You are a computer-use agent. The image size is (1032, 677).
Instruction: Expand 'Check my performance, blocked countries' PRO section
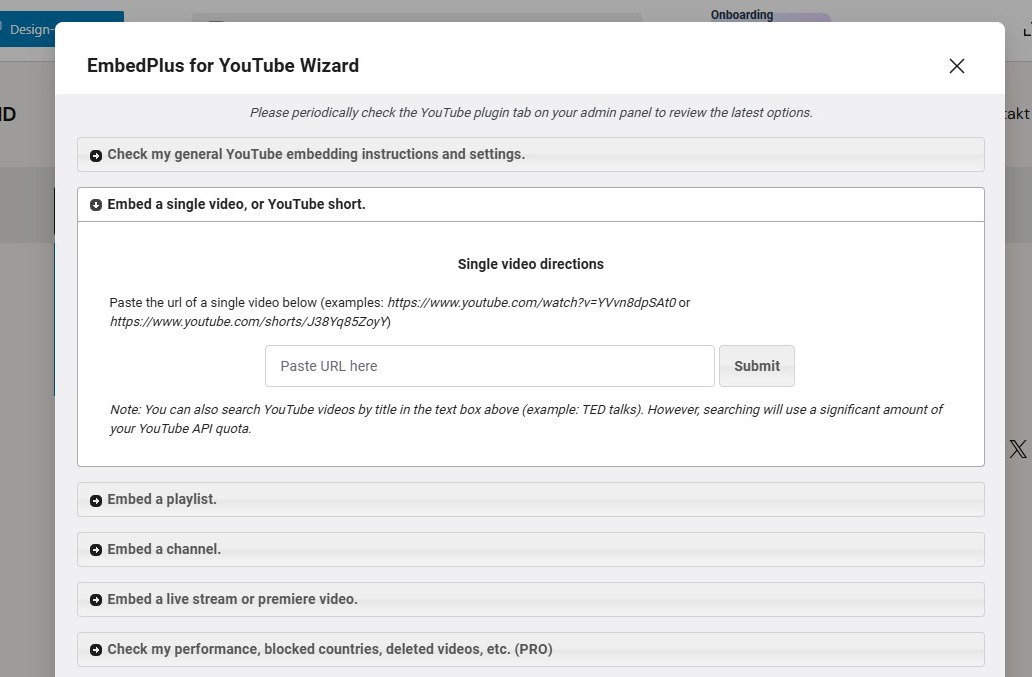[530, 649]
